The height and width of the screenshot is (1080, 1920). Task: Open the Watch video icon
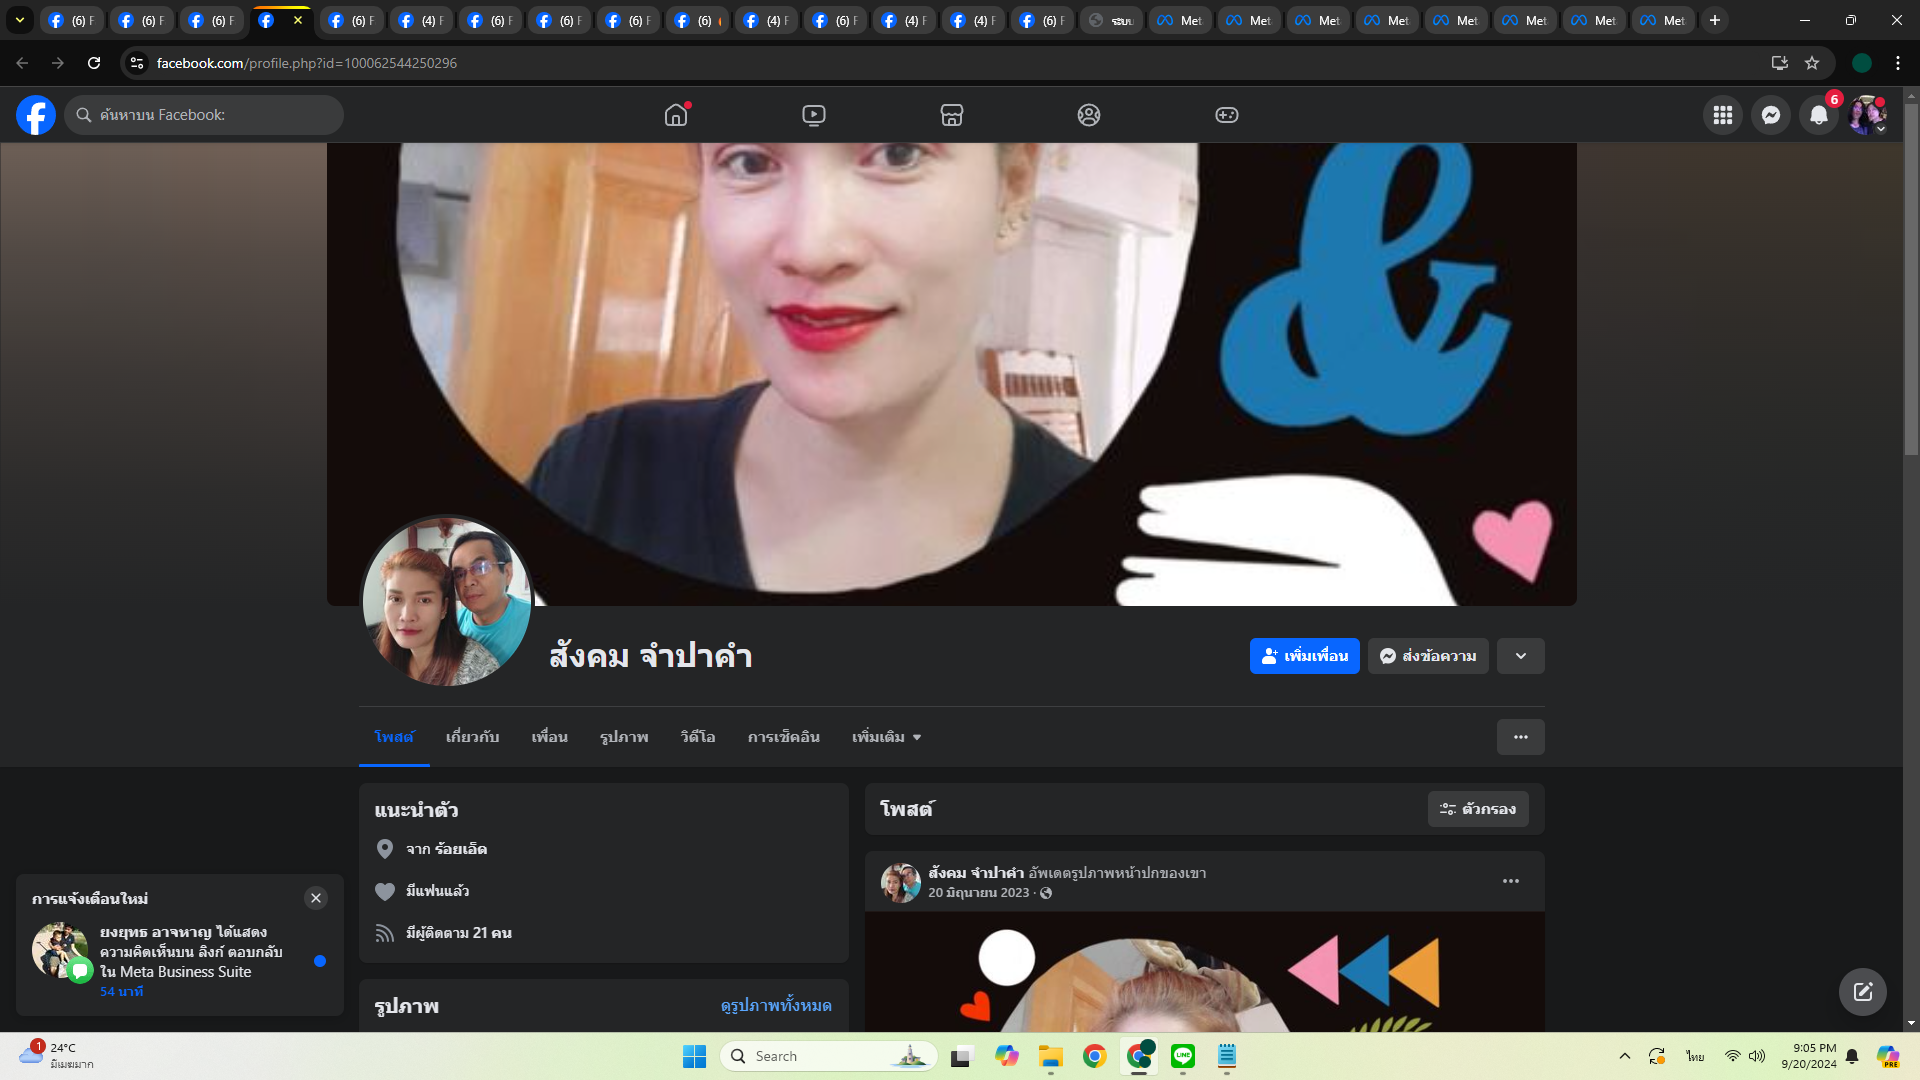pyautogui.click(x=814, y=115)
